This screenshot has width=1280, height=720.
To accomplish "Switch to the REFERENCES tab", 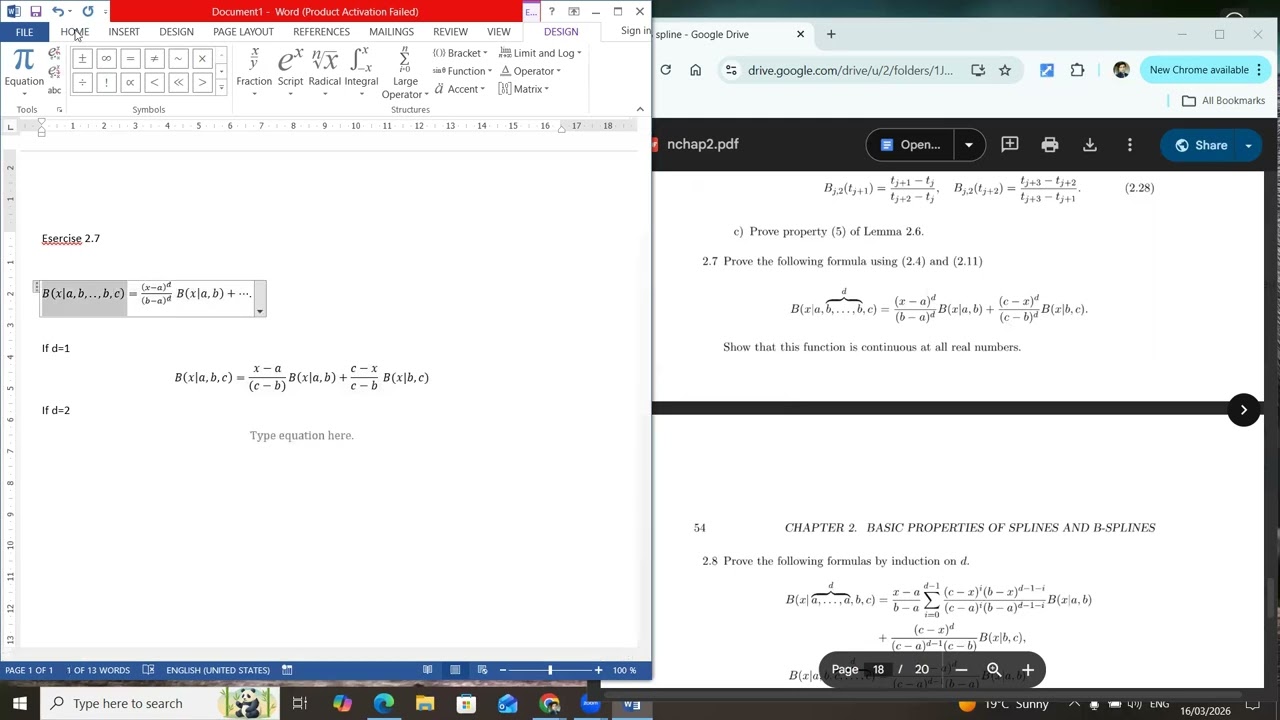I will click(x=321, y=32).
